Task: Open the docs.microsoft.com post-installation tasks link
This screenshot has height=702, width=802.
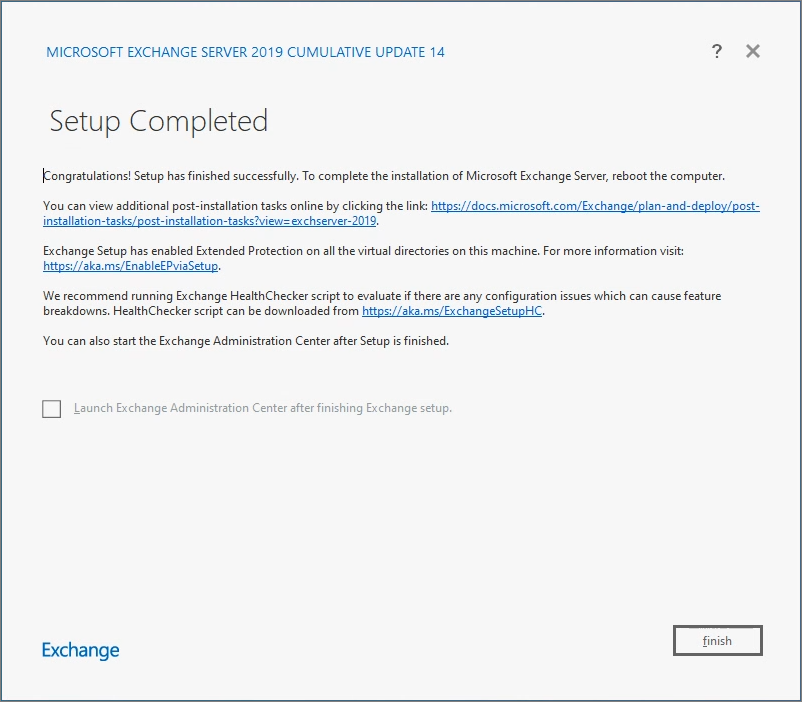Action: click(x=595, y=206)
